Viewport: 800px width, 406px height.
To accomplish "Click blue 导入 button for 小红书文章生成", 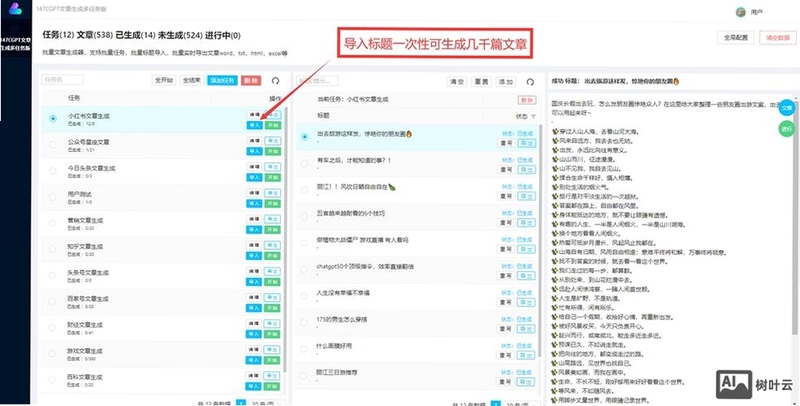I will tap(254, 125).
